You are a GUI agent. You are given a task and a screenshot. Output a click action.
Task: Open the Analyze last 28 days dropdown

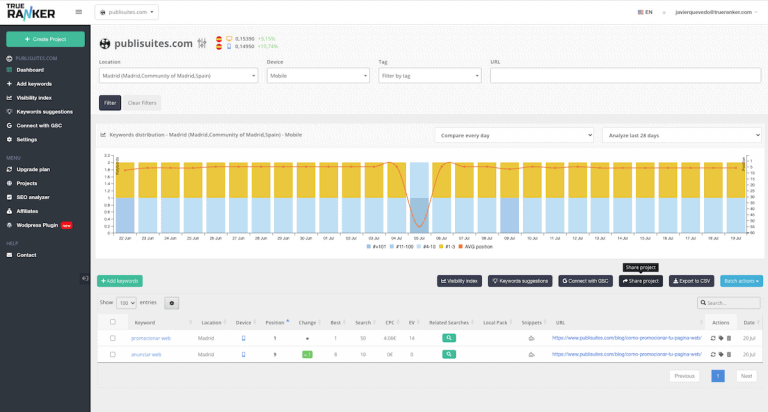[x=681, y=135]
